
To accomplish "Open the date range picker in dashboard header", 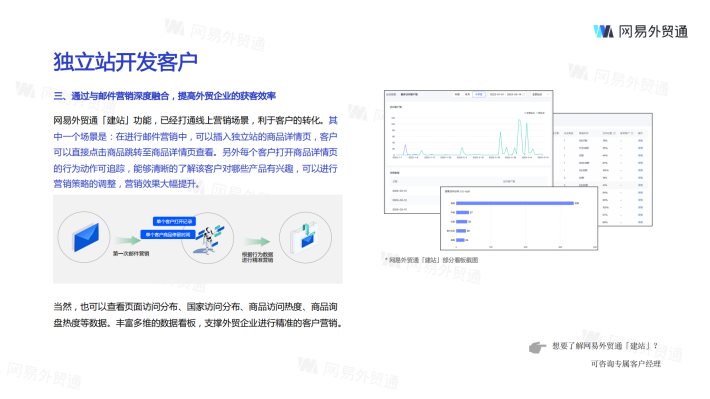I will click(x=506, y=95).
